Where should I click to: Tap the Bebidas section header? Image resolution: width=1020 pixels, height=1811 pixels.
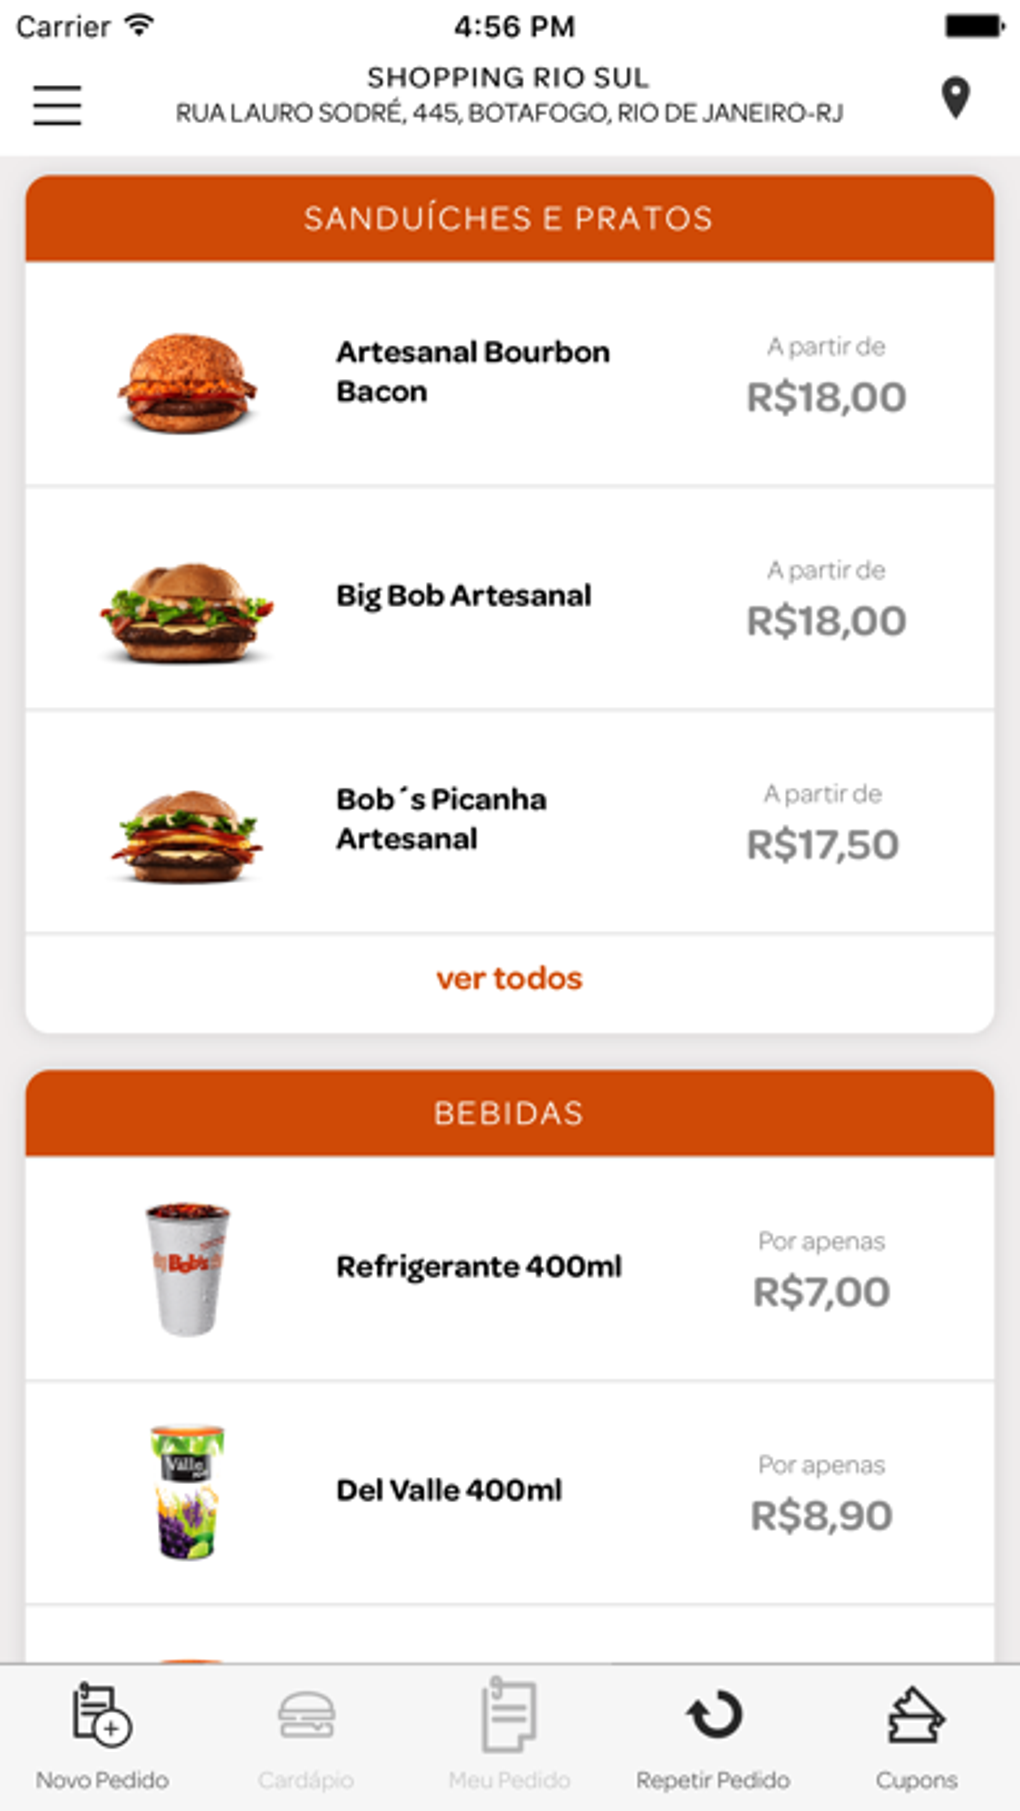(x=509, y=1113)
